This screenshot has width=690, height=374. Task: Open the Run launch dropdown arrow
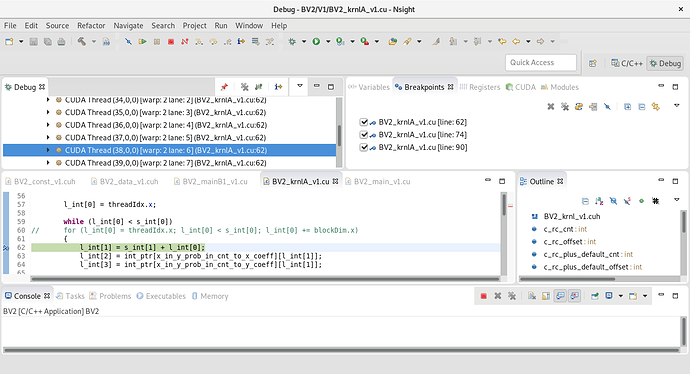click(x=328, y=41)
